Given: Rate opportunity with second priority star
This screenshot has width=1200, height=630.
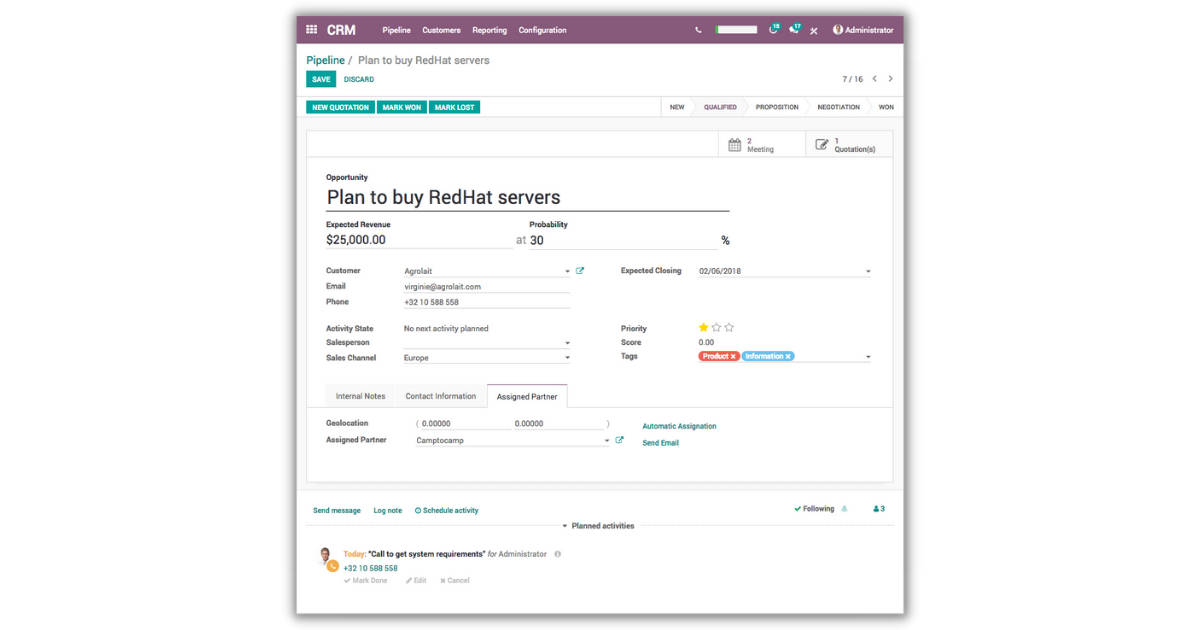Looking at the screenshot, I should 716,327.
